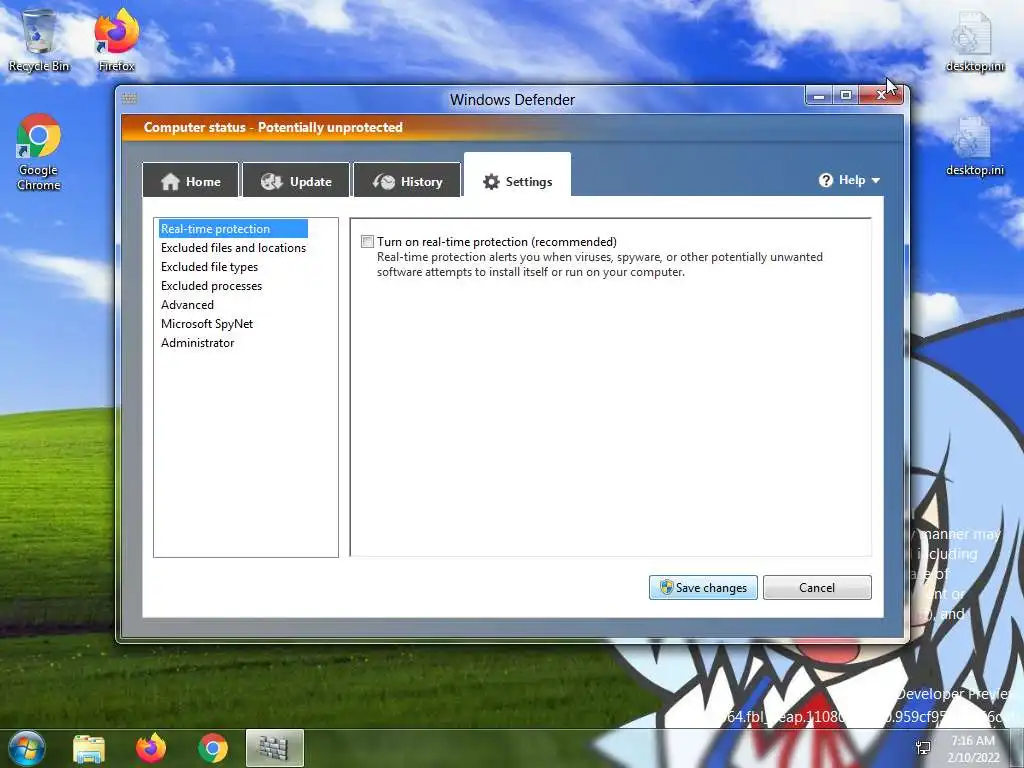The height and width of the screenshot is (768, 1024).
Task: Maximize the Windows Defender window
Action: (x=846, y=95)
